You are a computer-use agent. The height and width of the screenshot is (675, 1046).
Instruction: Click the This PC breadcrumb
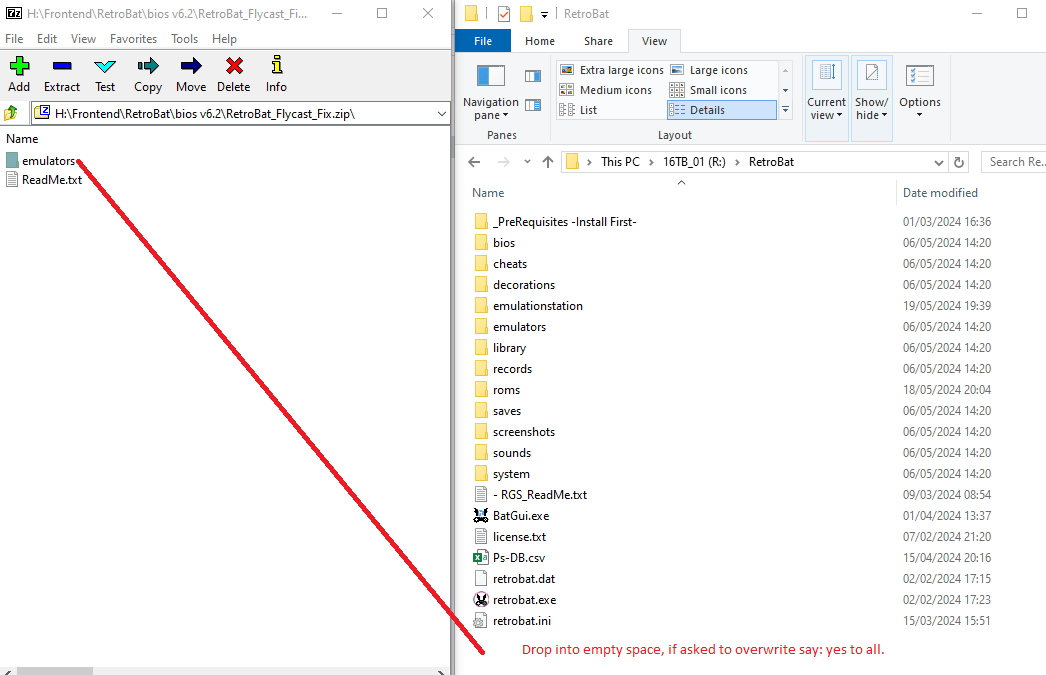620,162
